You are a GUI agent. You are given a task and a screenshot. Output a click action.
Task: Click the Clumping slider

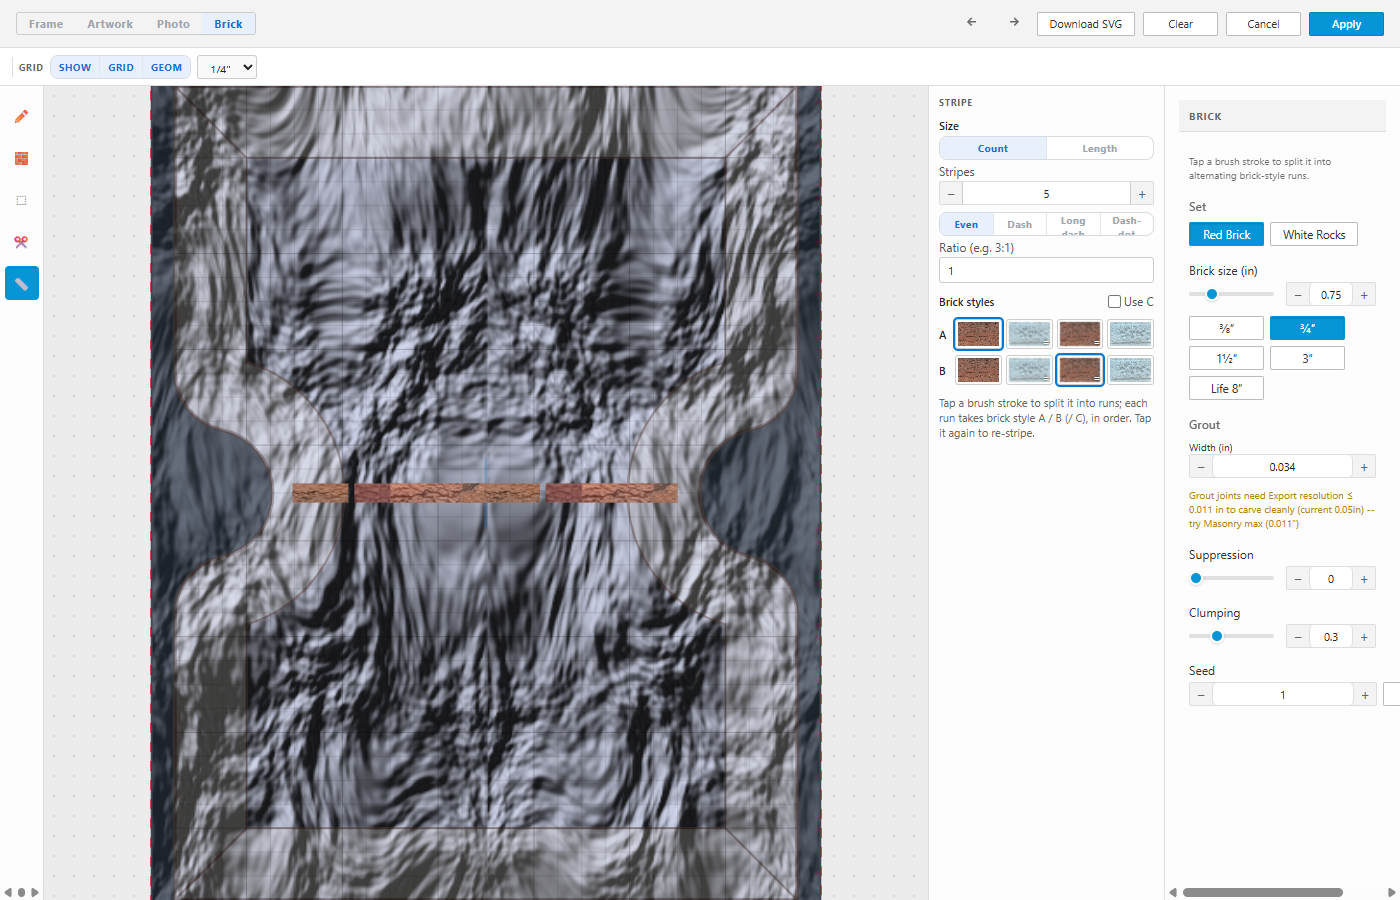click(1231, 636)
